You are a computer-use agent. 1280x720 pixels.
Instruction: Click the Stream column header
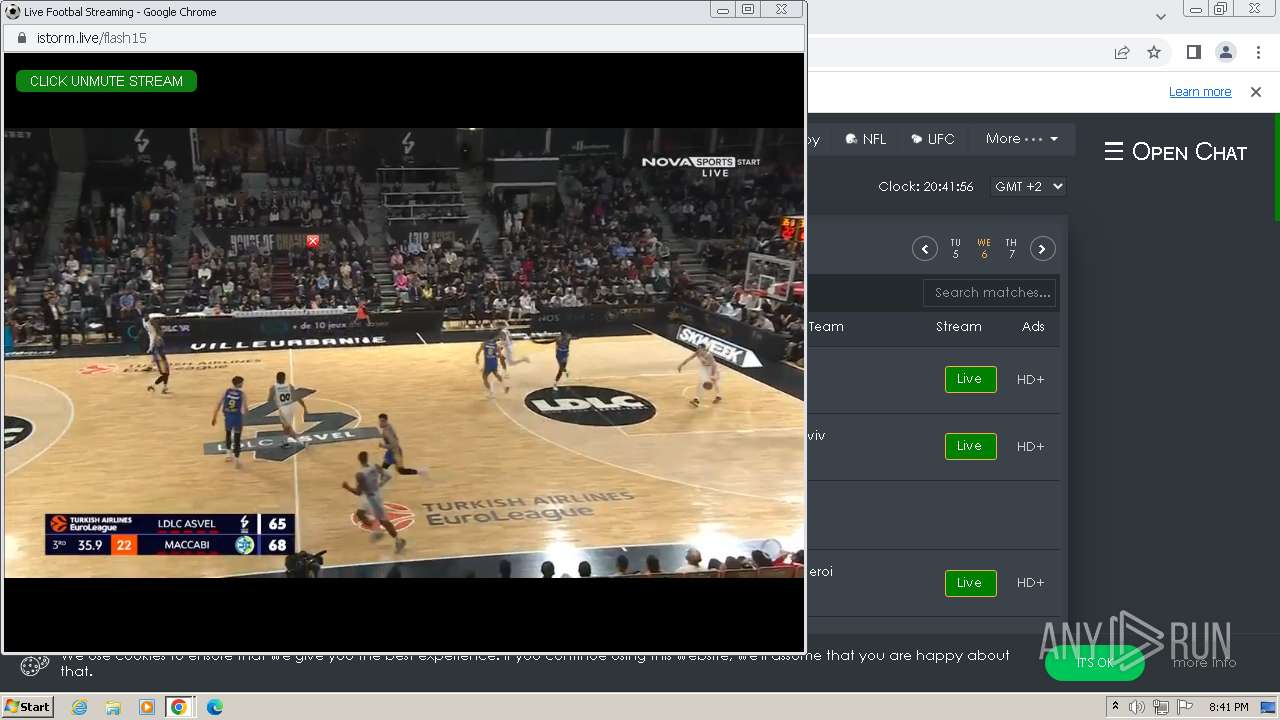(958, 327)
